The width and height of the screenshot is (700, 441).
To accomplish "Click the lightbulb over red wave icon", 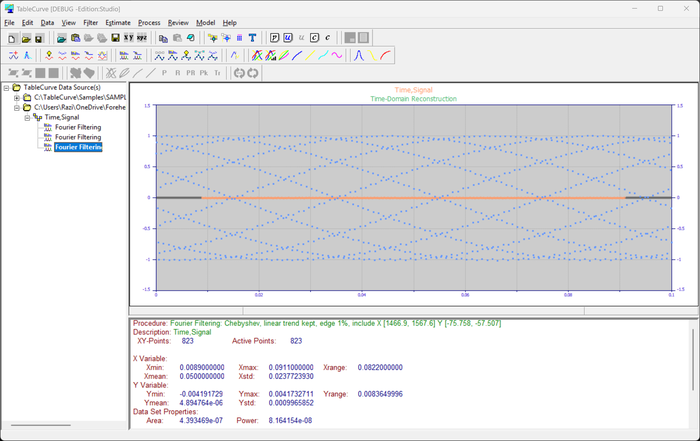I will [49, 56].
